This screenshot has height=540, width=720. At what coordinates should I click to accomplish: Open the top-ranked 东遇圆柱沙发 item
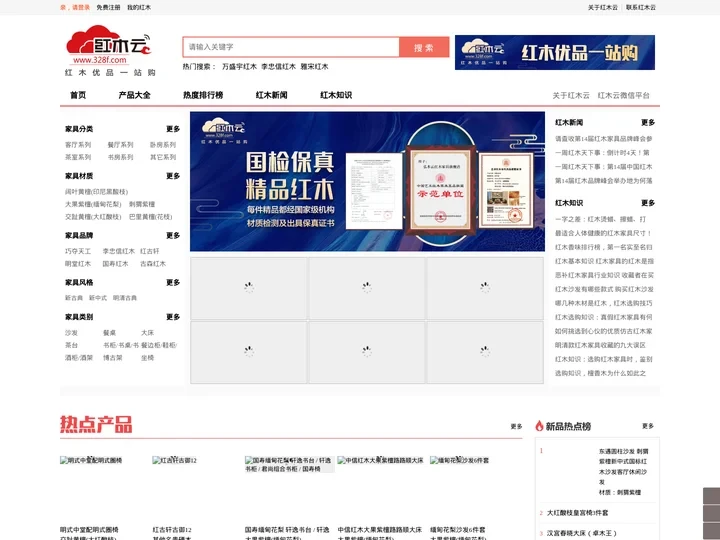[623, 467]
